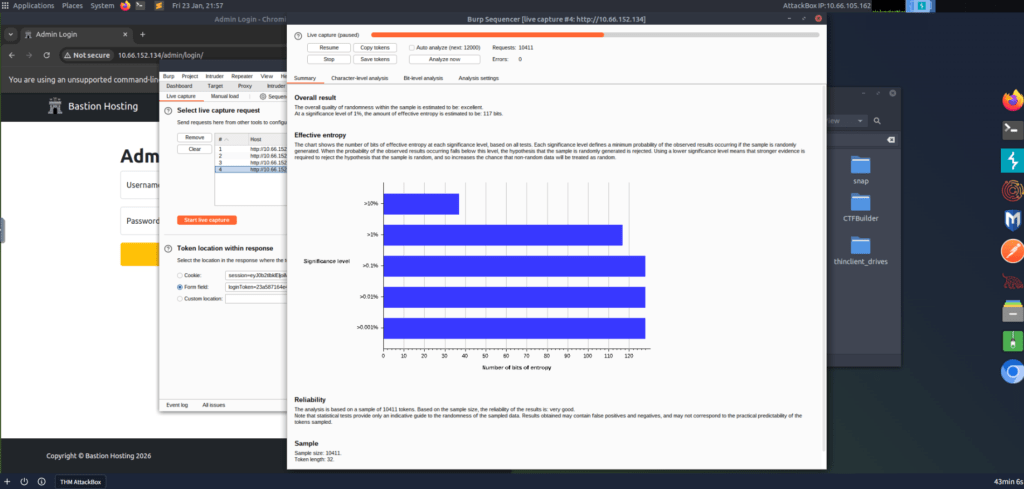Click the info icon in bottom panel

pos(41,482)
